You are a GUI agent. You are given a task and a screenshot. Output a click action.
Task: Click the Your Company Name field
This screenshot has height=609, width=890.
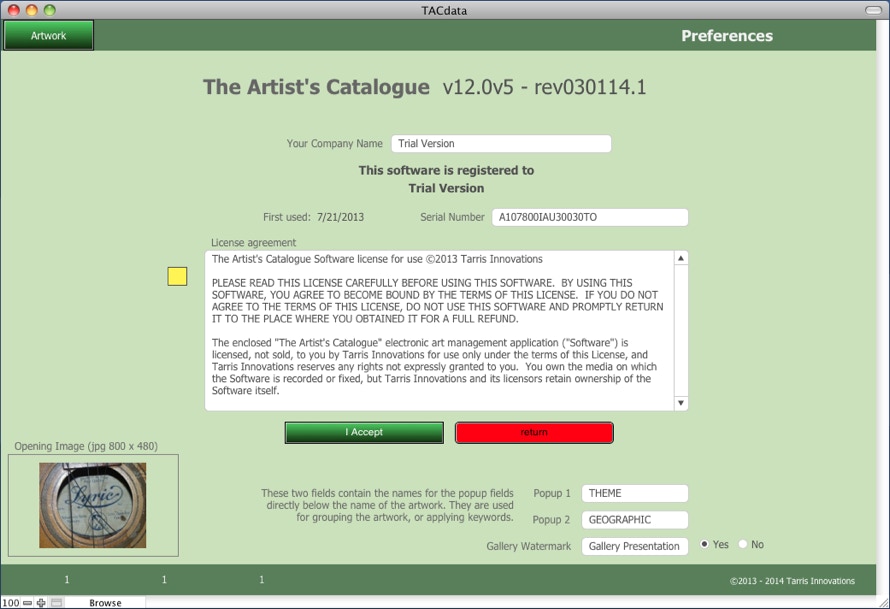(500, 144)
